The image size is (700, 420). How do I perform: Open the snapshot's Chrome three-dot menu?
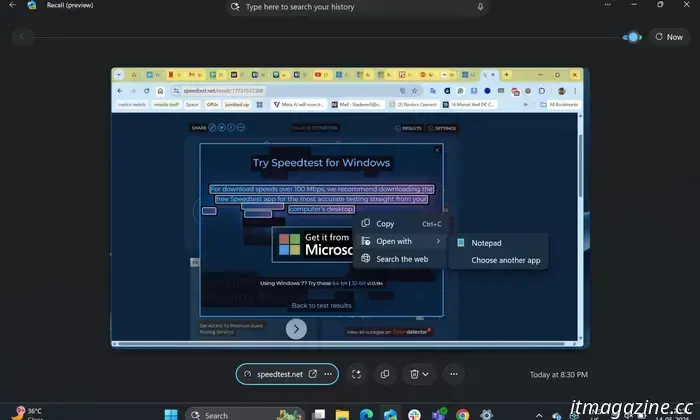point(575,91)
